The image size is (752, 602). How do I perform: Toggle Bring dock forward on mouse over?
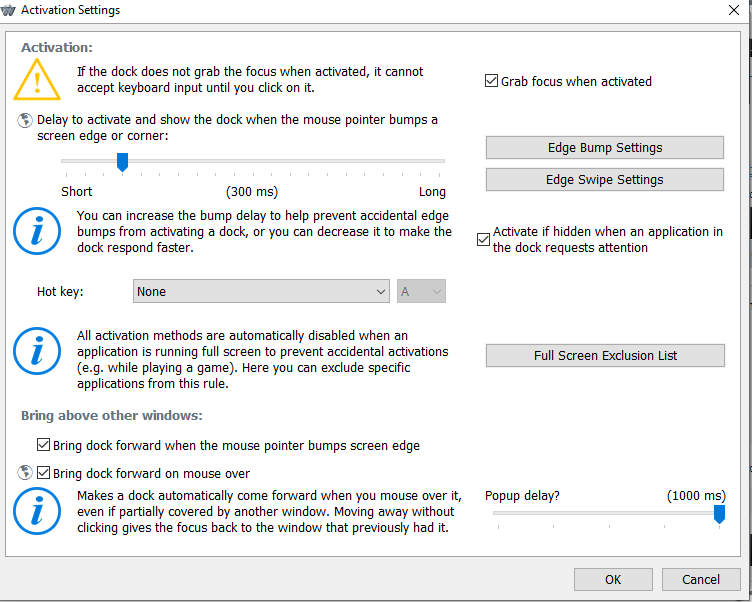click(x=43, y=473)
